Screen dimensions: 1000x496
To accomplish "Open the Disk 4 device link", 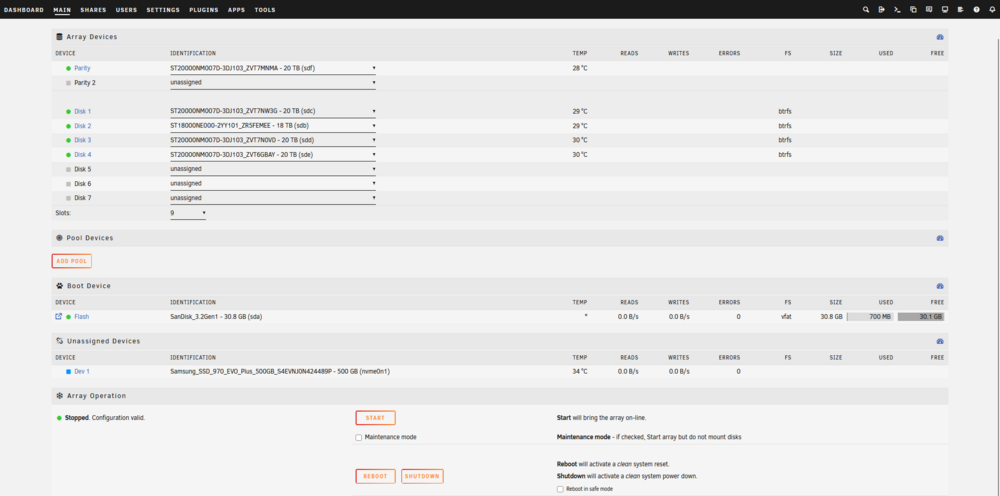I will click(82, 155).
